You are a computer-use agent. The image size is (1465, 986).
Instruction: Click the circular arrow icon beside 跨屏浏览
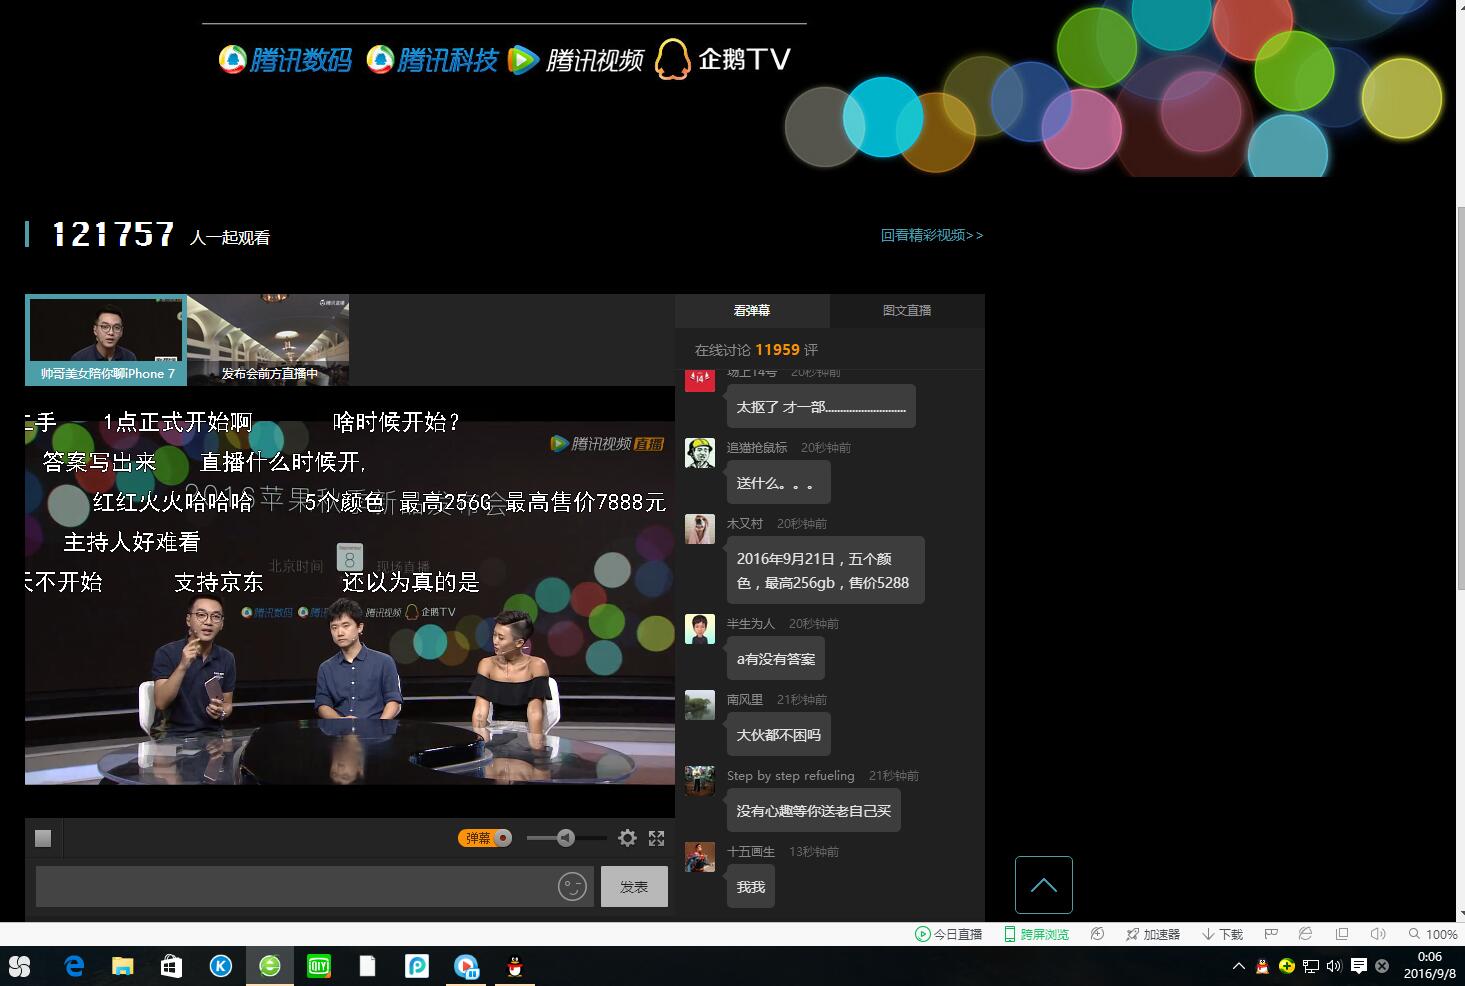(1097, 934)
